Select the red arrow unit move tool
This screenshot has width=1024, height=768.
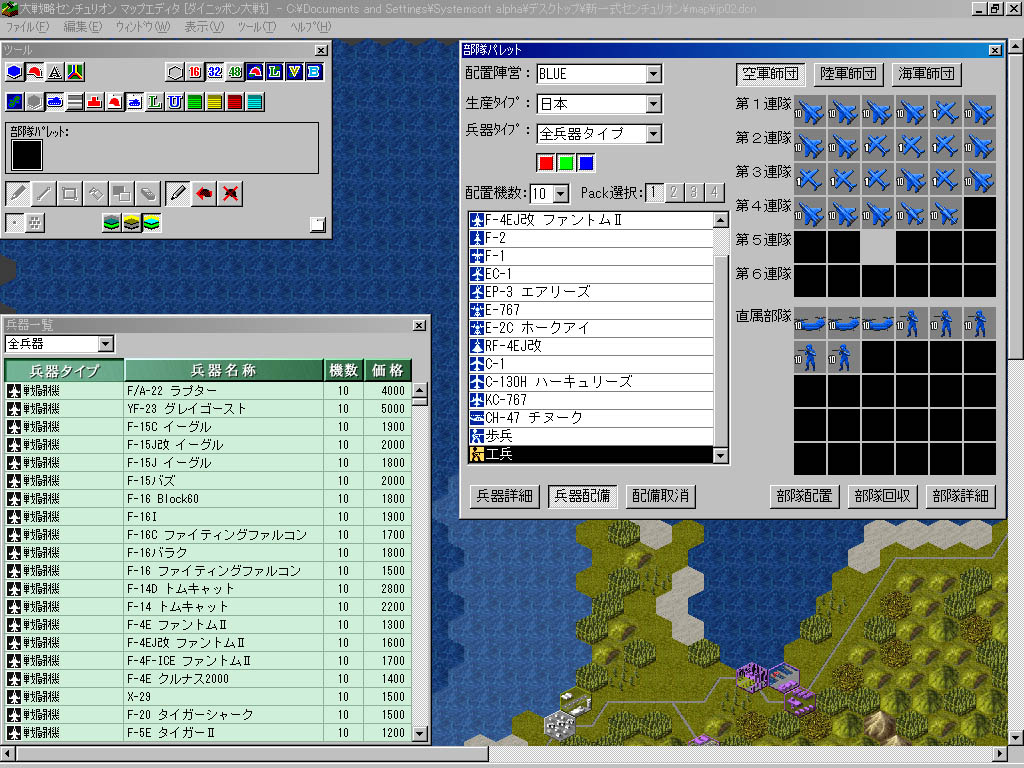point(204,192)
